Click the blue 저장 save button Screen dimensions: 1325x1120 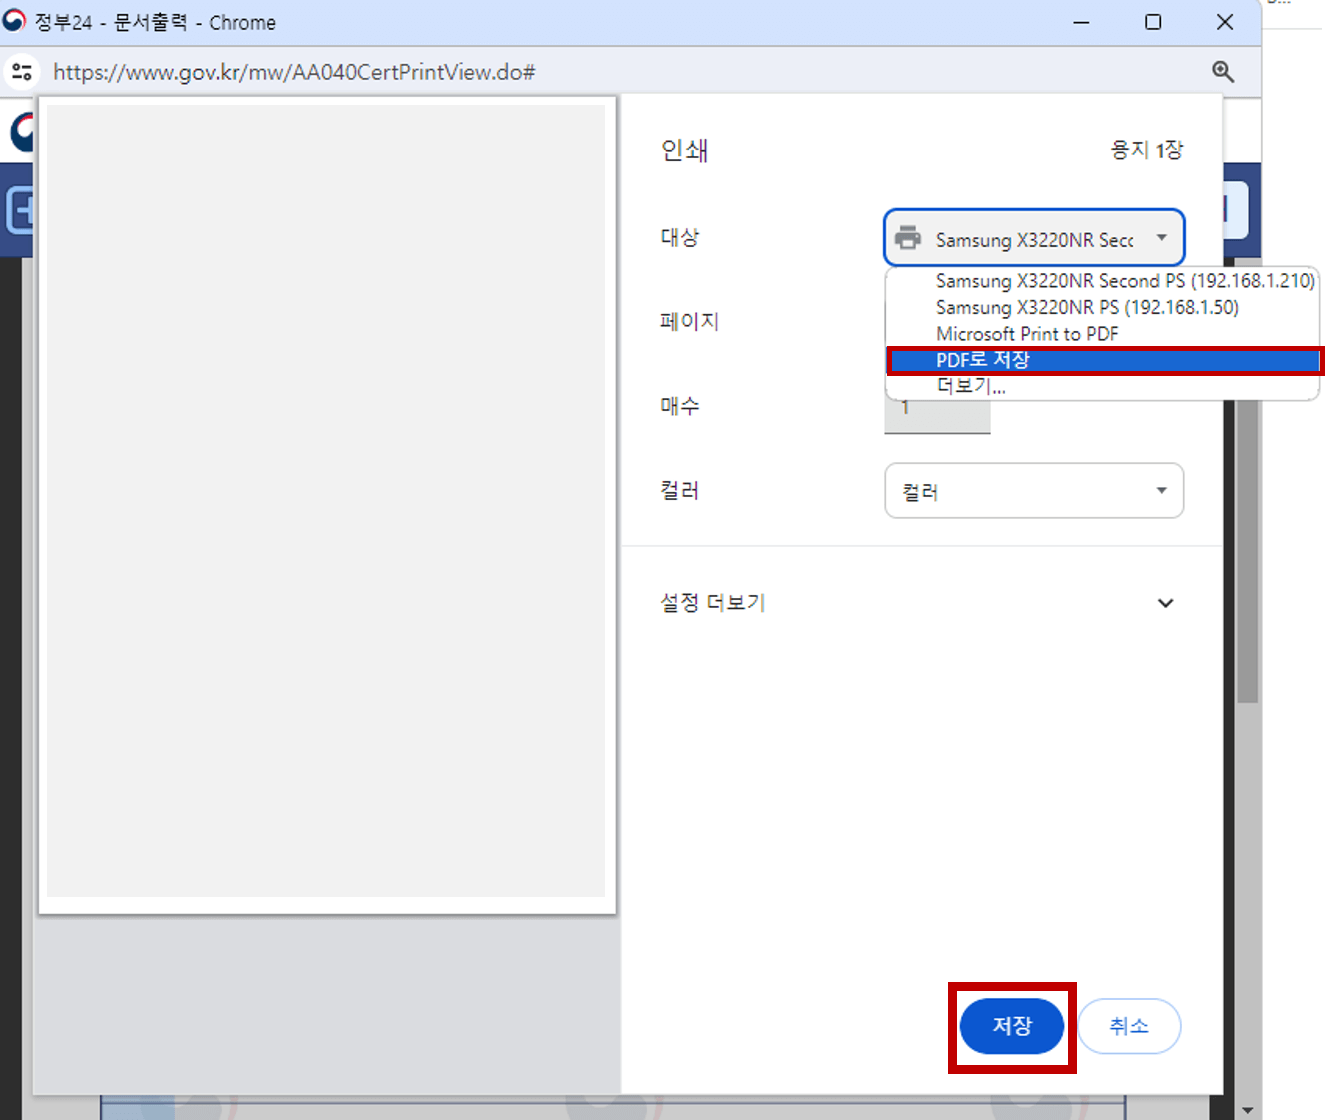point(1011,1026)
